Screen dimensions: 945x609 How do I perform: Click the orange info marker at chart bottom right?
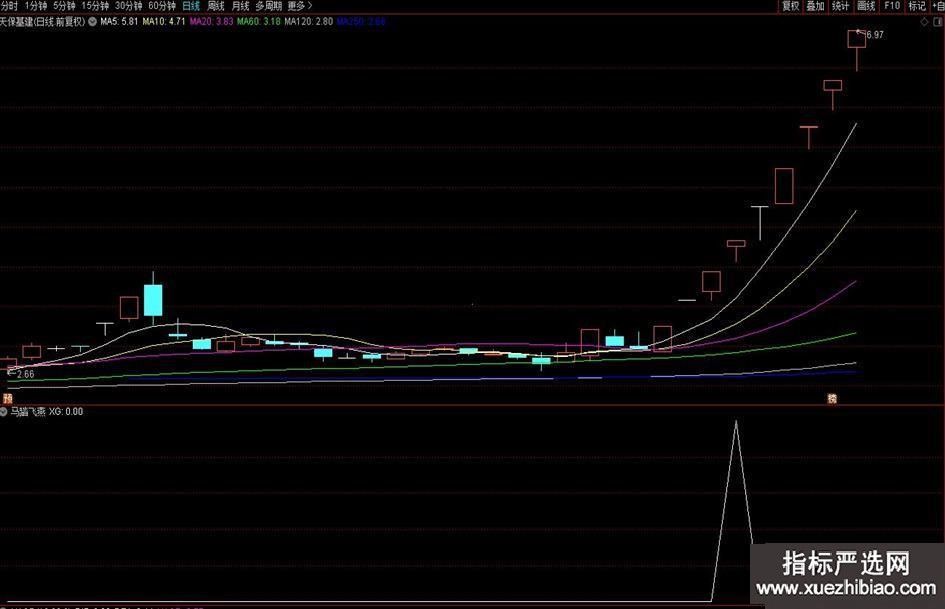tap(832, 399)
